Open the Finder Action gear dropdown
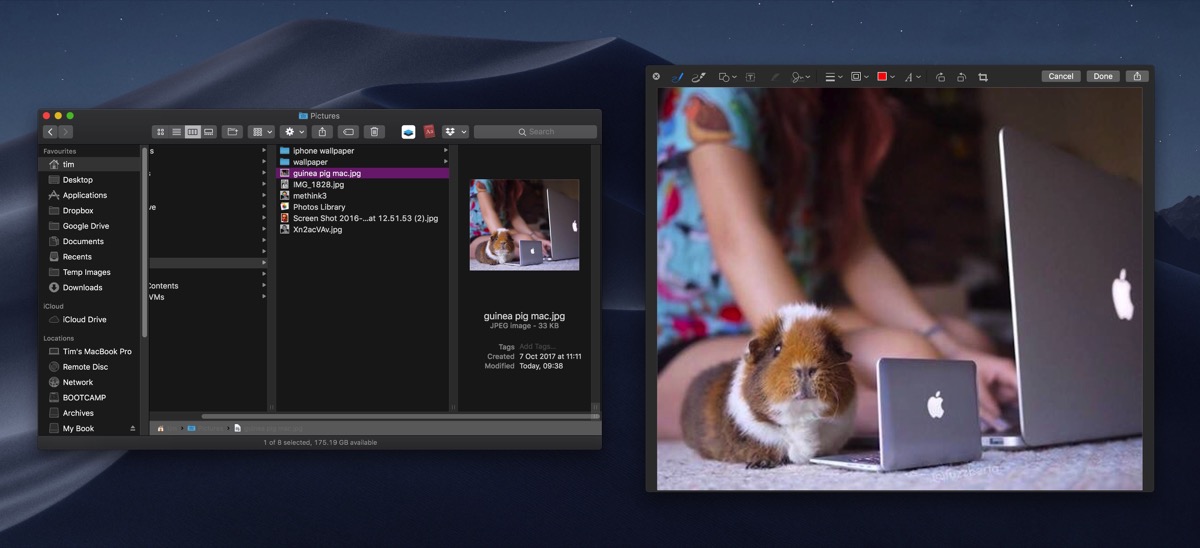This screenshot has height=548, width=1200. pyautogui.click(x=294, y=131)
